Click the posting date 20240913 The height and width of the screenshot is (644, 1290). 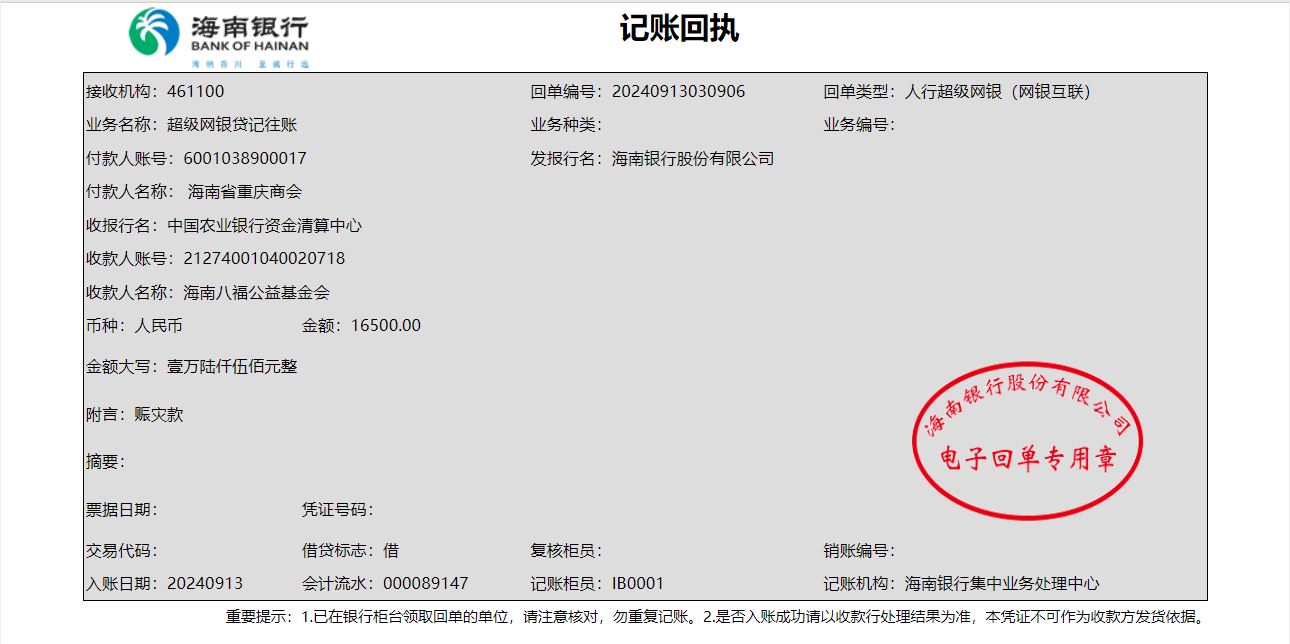click(205, 583)
